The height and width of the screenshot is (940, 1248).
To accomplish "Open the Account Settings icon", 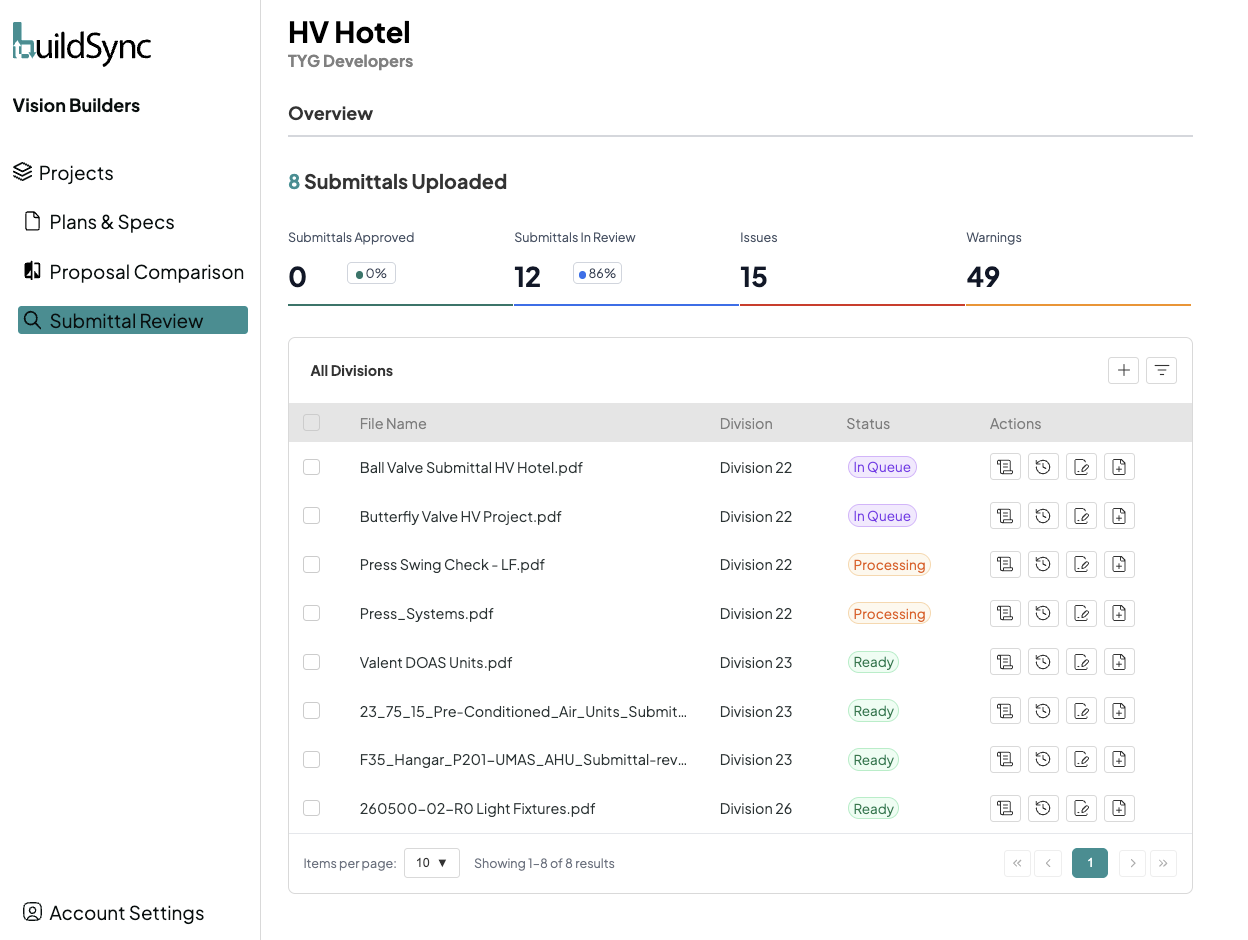I will click(x=31, y=912).
